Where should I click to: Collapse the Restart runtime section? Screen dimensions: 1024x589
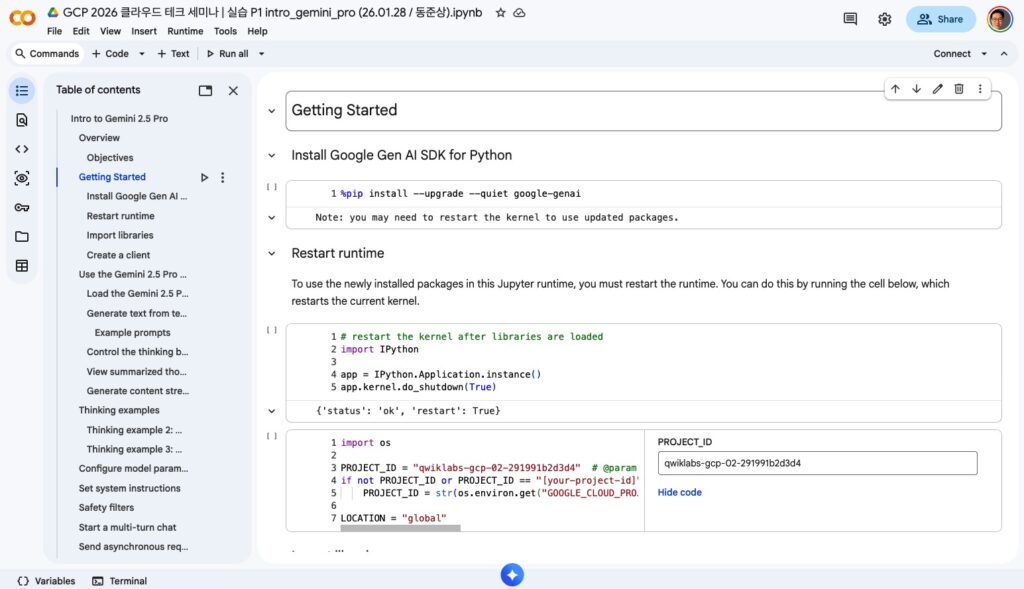coord(271,254)
